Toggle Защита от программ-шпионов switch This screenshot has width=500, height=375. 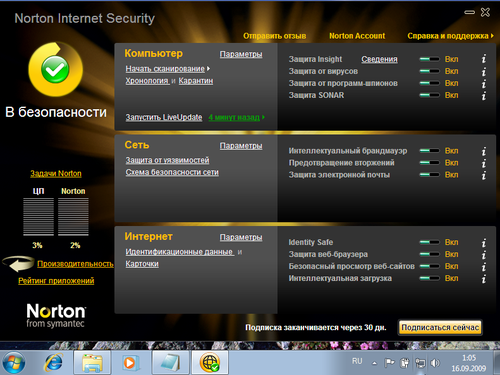pyautogui.click(x=429, y=83)
